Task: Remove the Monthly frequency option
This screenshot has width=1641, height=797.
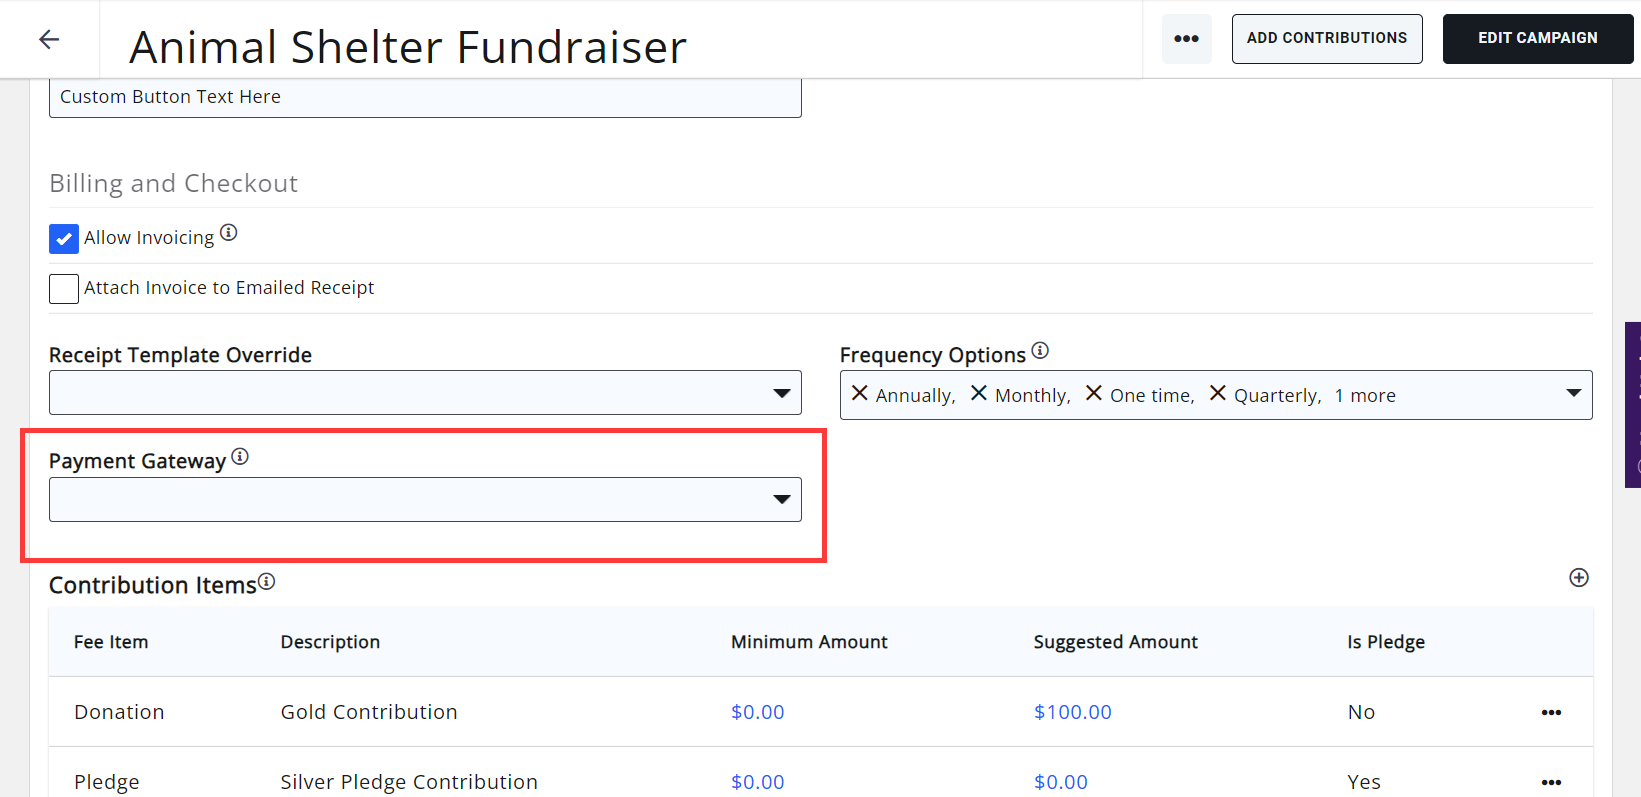Action: (979, 394)
